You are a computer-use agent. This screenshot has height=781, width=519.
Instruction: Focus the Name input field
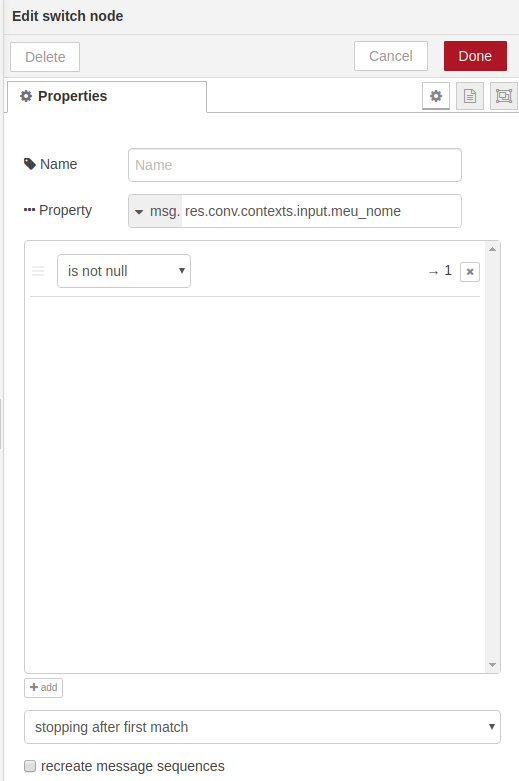pyautogui.click(x=295, y=165)
